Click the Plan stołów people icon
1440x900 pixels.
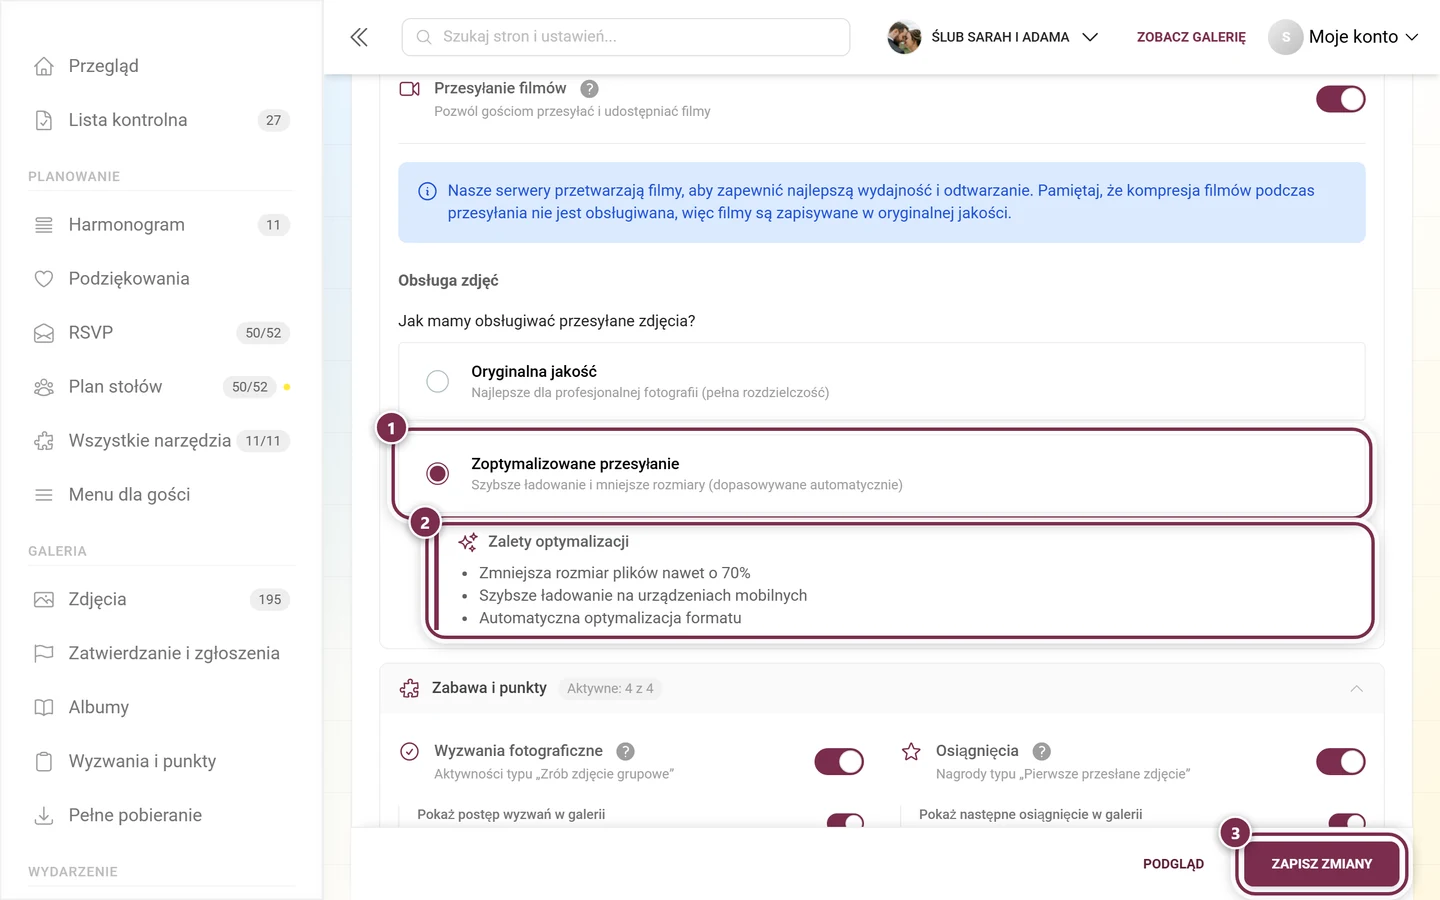click(x=44, y=387)
